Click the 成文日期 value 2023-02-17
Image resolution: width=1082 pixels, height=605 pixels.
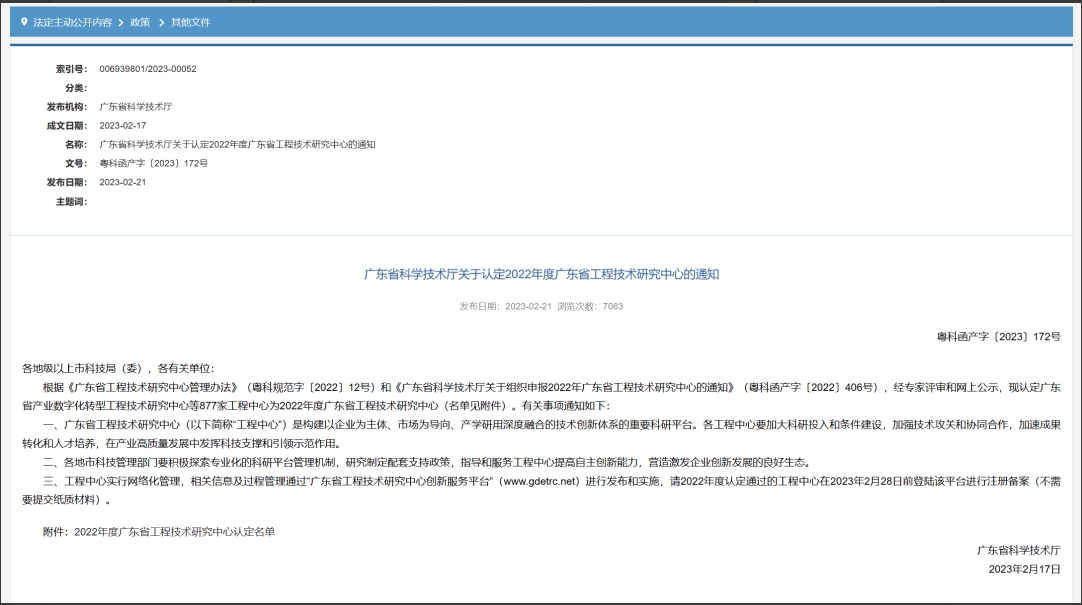pos(123,125)
